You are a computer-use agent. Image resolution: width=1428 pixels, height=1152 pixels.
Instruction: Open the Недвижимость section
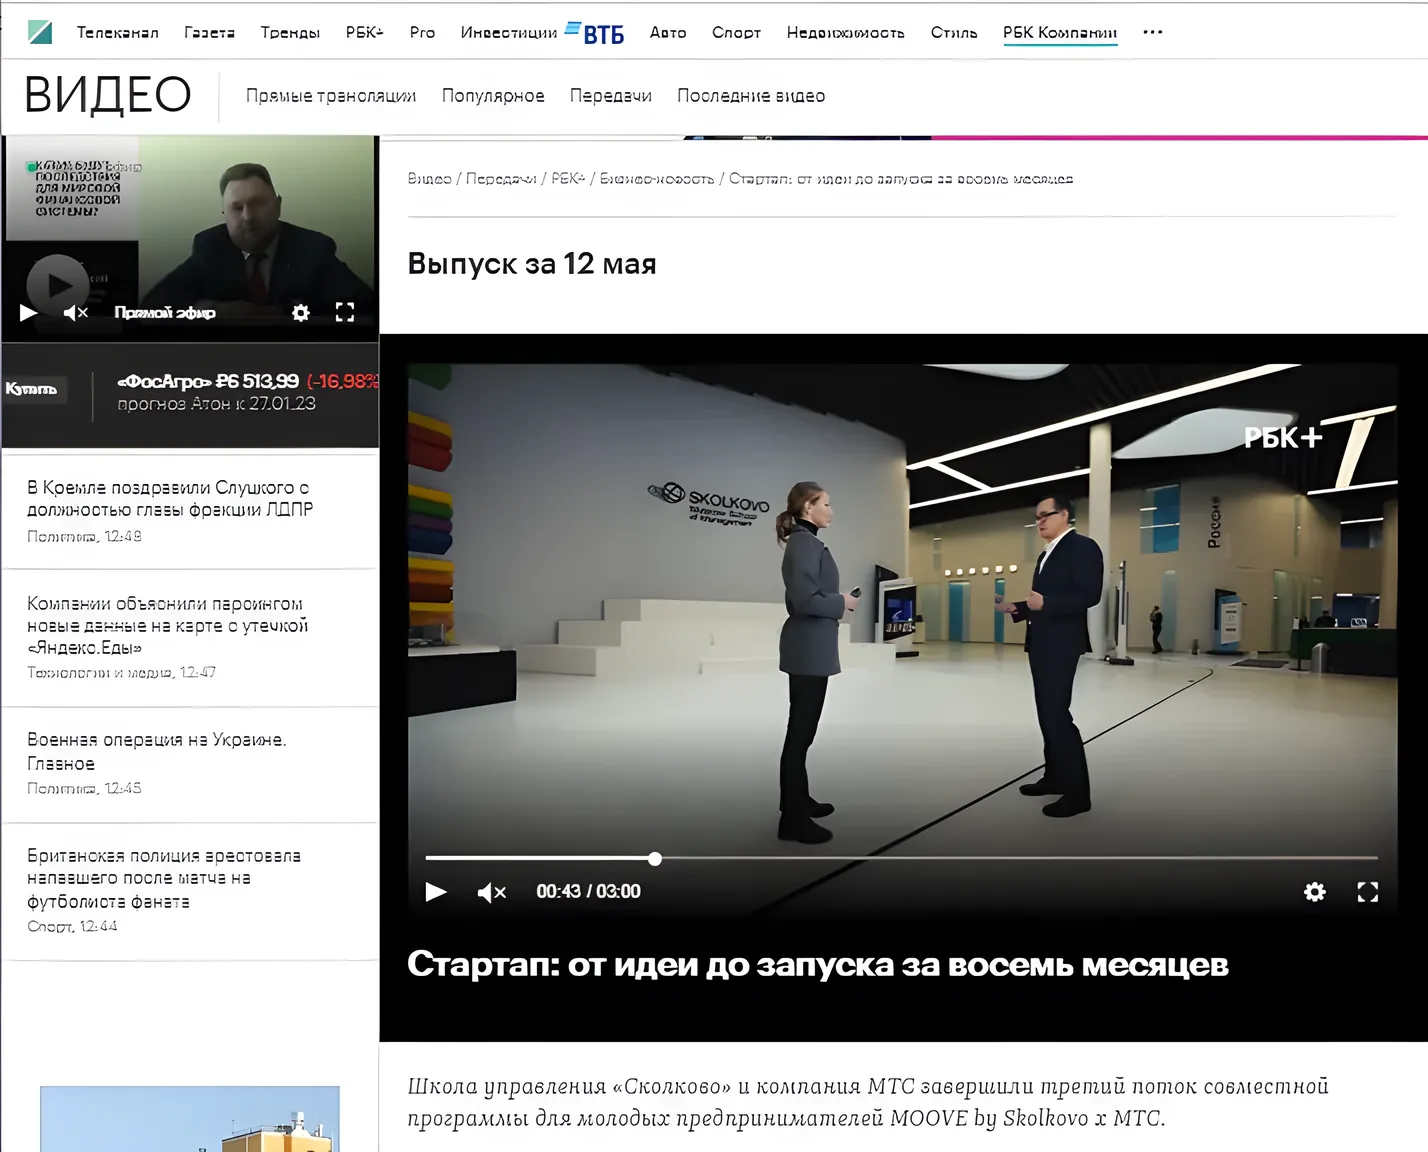[845, 32]
